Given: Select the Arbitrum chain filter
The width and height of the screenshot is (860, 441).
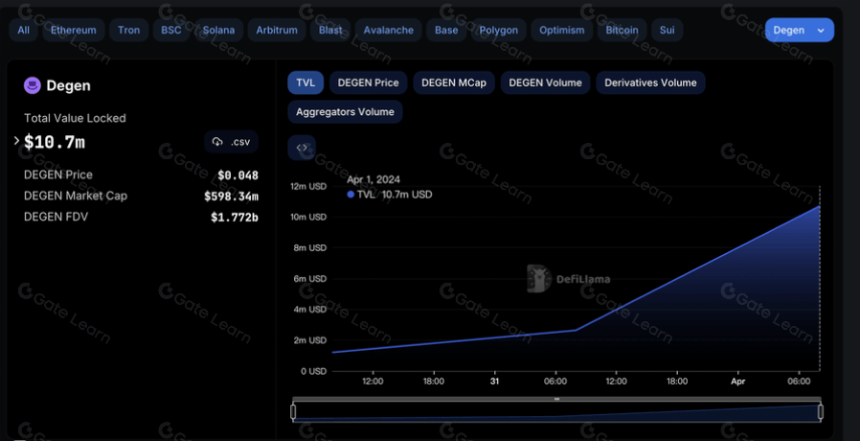Looking at the screenshot, I should click(277, 30).
